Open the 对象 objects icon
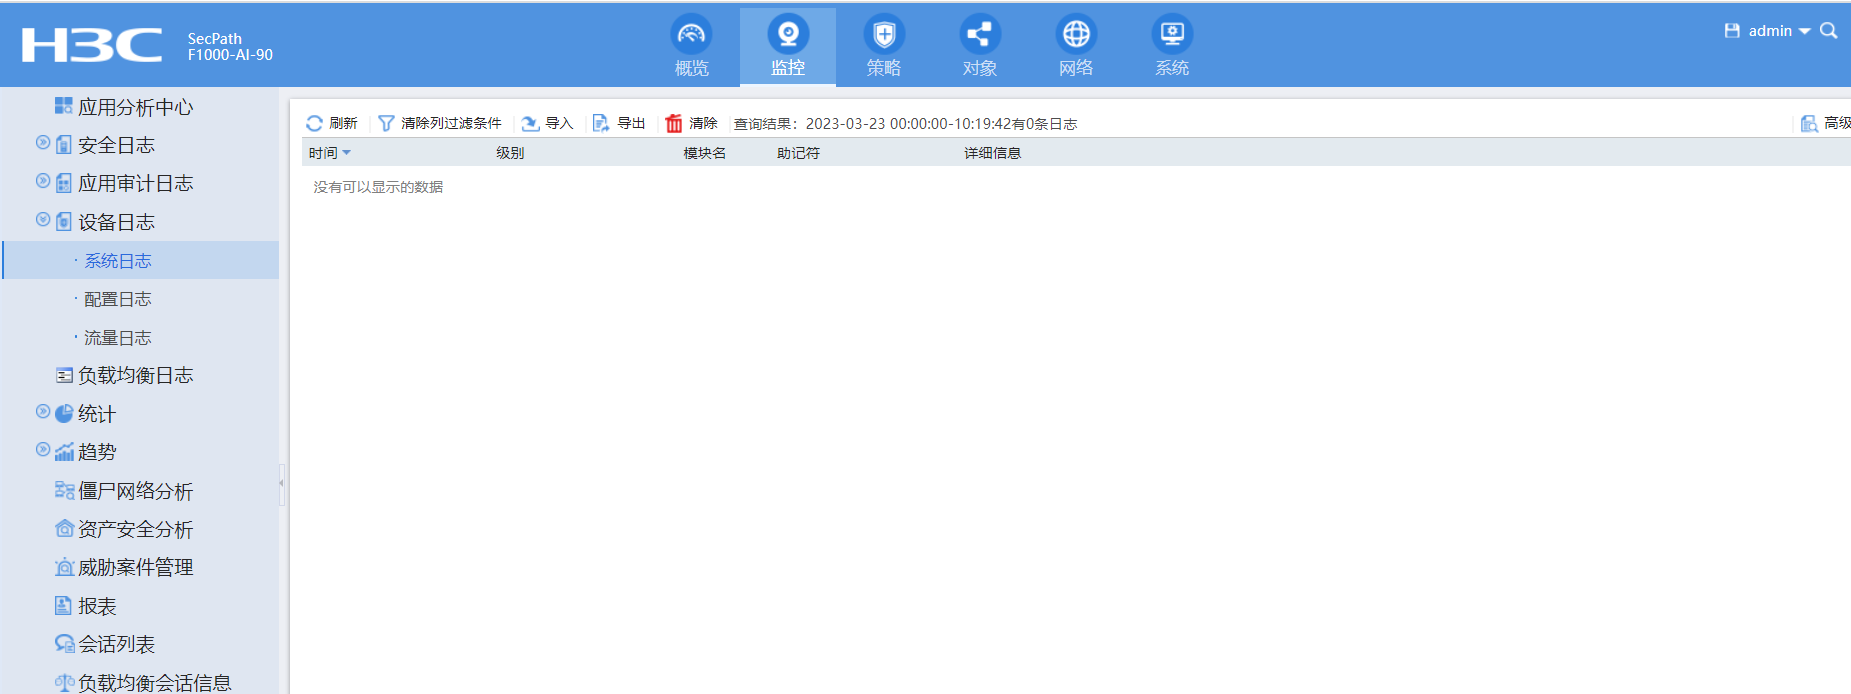Viewport: 1851px width, 694px height. point(980,35)
